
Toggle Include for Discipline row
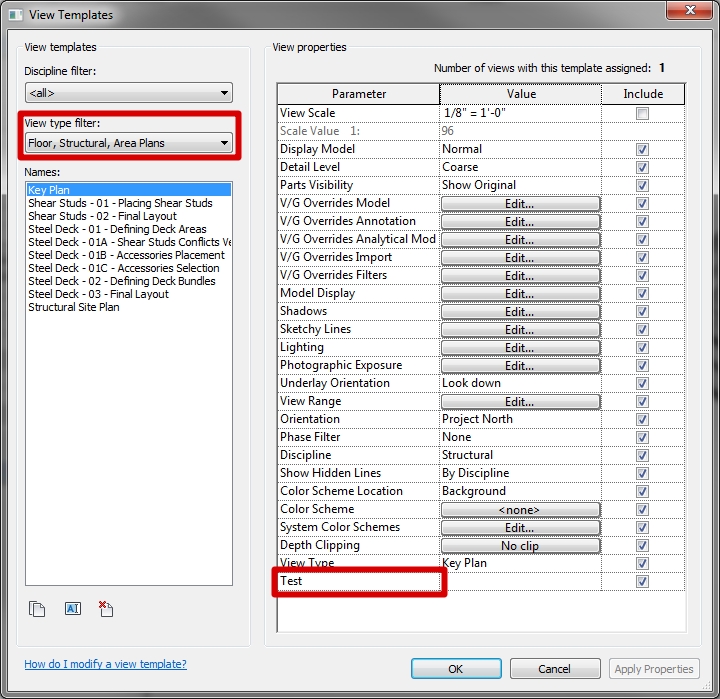[x=642, y=455]
